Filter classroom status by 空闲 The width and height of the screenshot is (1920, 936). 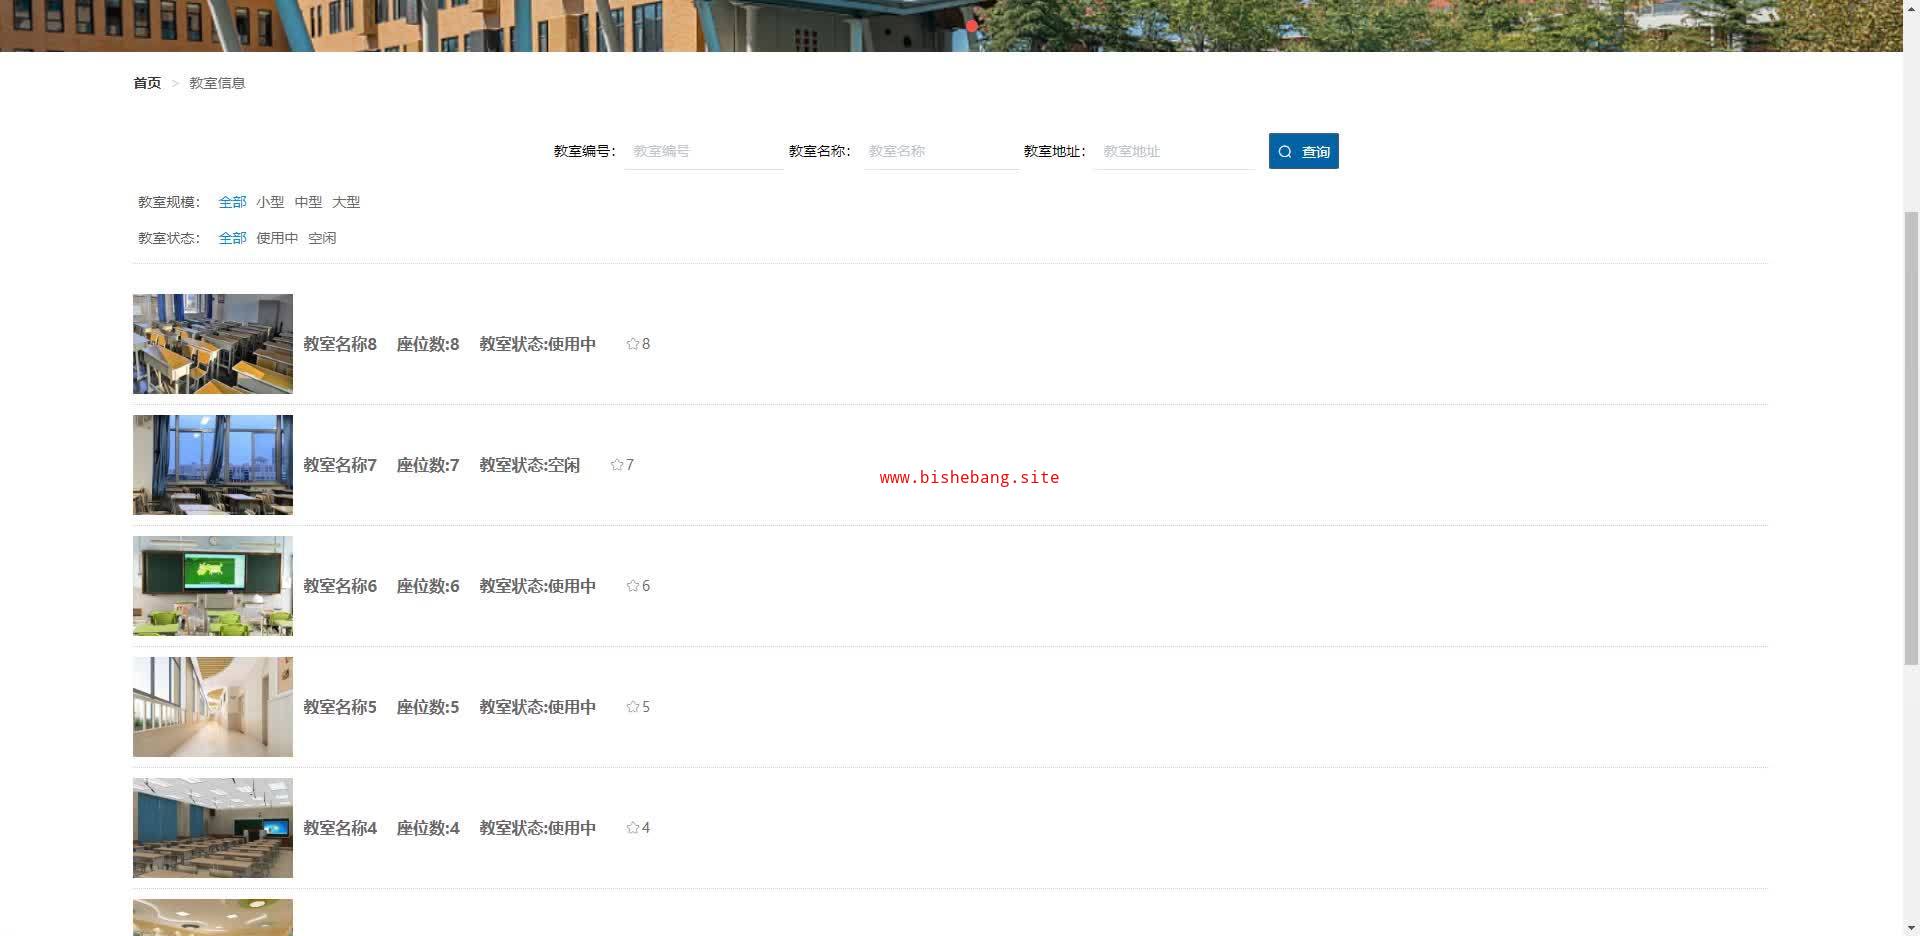click(x=322, y=238)
